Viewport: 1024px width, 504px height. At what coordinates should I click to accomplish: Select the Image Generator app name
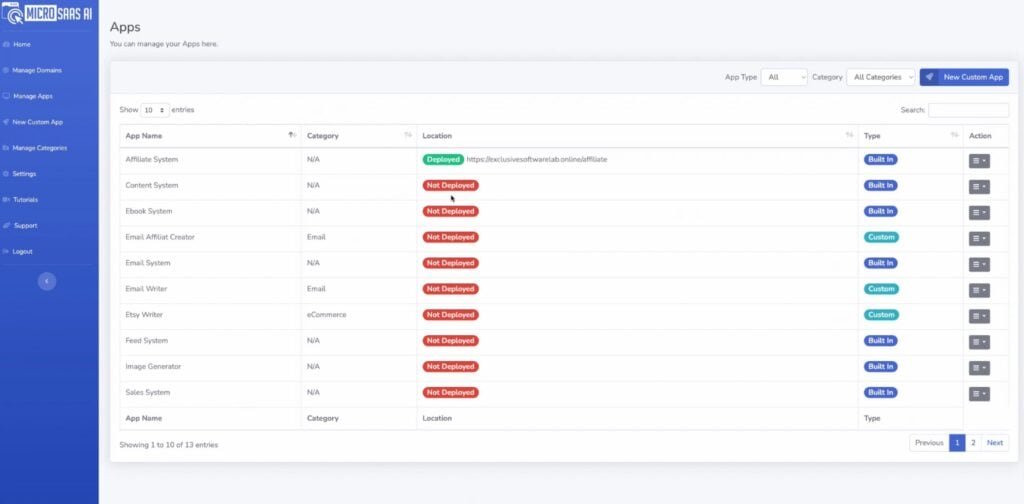coord(153,367)
